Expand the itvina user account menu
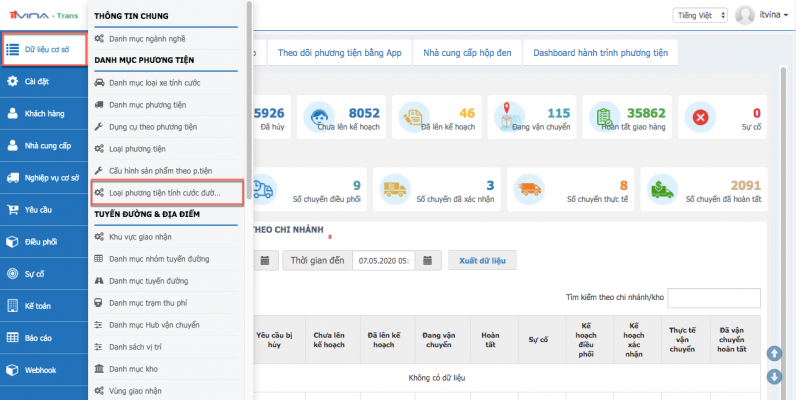The height and width of the screenshot is (400, 796). [x=763, y=15]
